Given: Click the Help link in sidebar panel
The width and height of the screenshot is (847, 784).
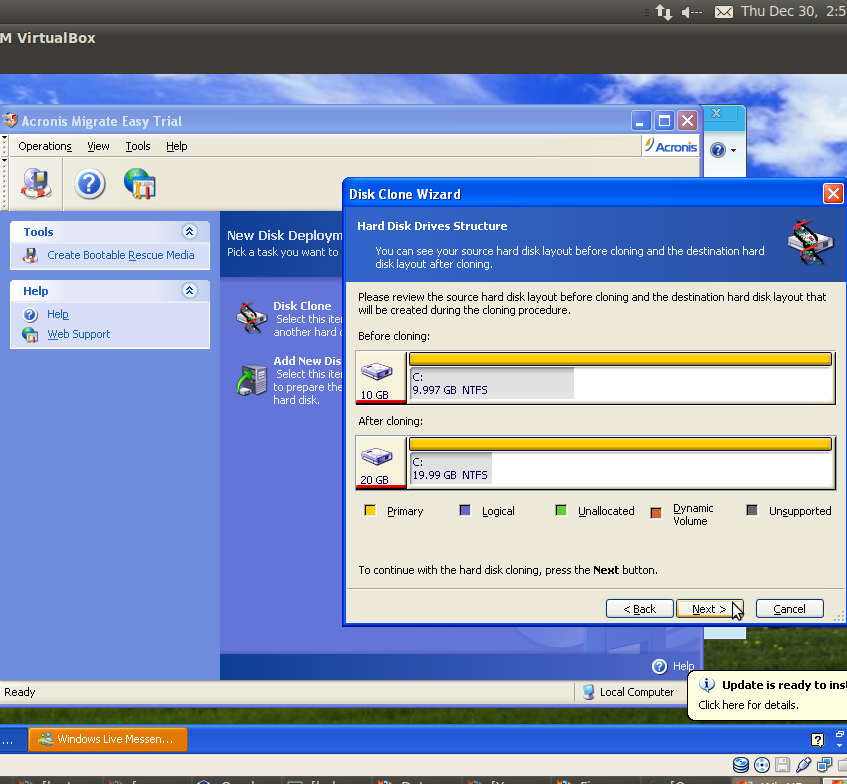Looking at the screenshot, I should (x=58, y=314).
